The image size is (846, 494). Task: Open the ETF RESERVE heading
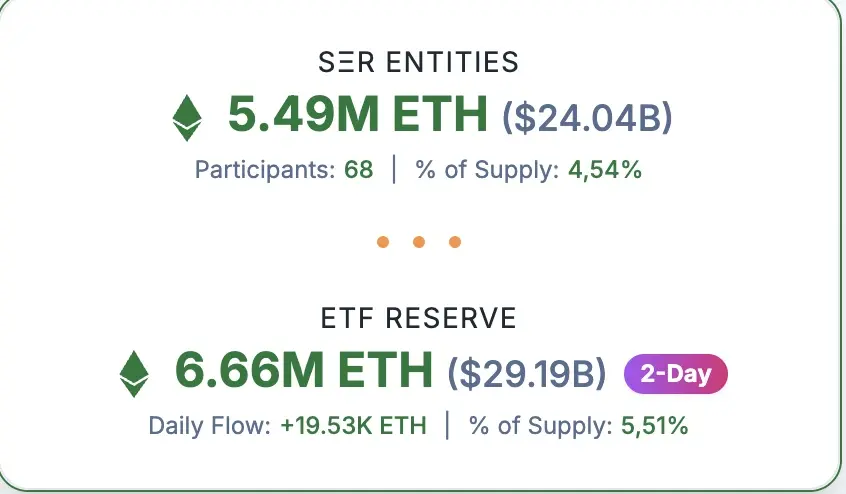coord(419,319)
